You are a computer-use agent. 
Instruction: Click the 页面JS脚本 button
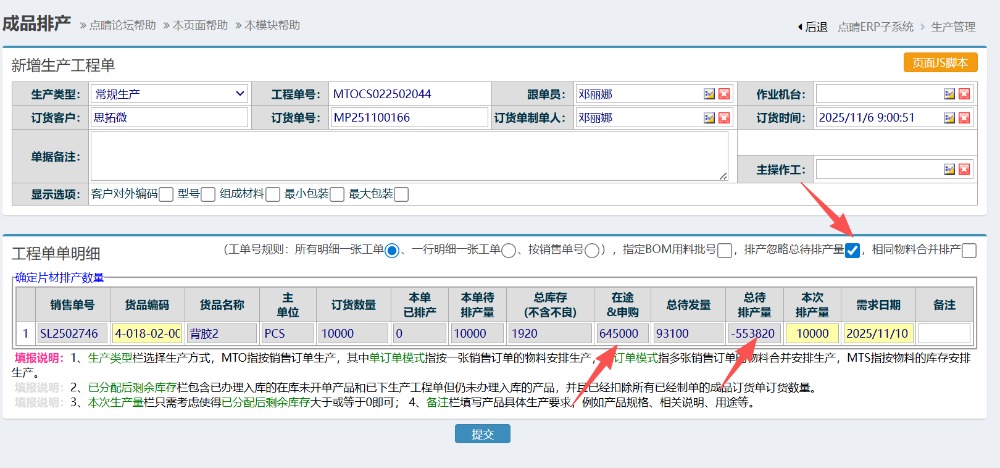point(940,63)
